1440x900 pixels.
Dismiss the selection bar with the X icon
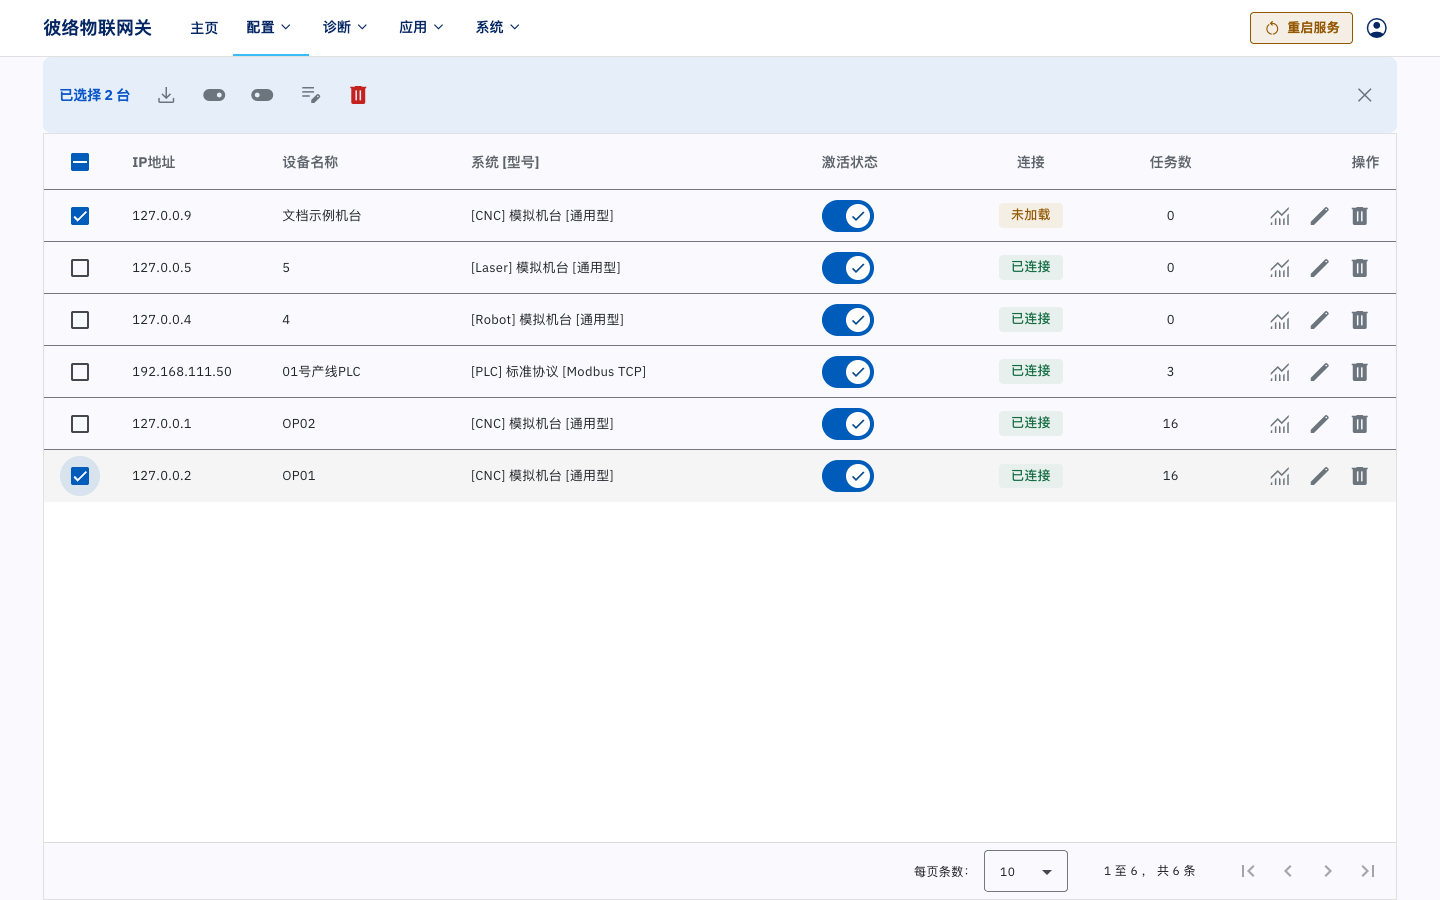[1364, 95]
